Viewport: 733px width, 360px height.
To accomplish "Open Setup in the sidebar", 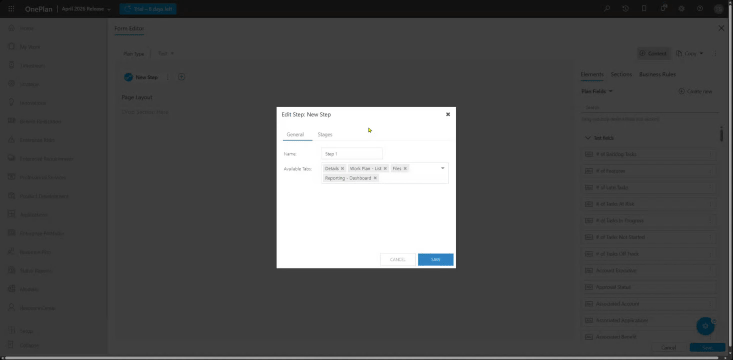I will coord(22,331).
